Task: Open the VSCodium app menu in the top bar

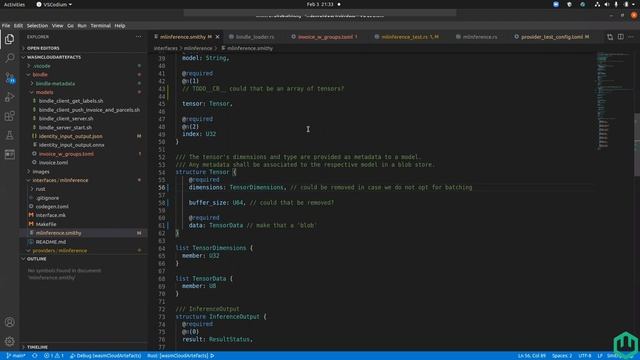Action: (54, 4)
